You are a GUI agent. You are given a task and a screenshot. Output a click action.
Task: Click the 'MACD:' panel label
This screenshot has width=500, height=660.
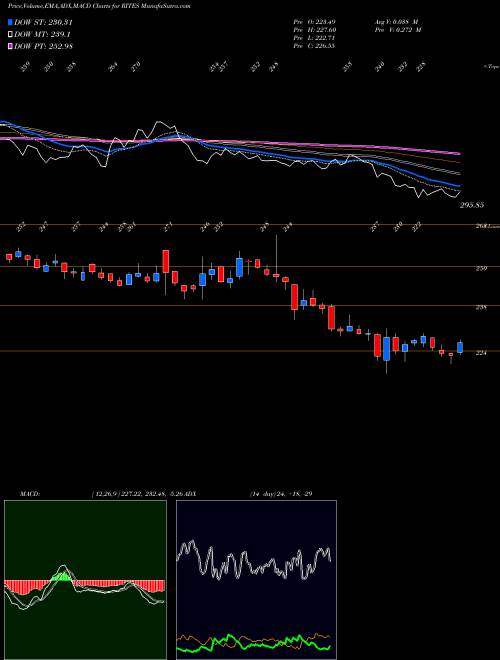click(30, 494)
